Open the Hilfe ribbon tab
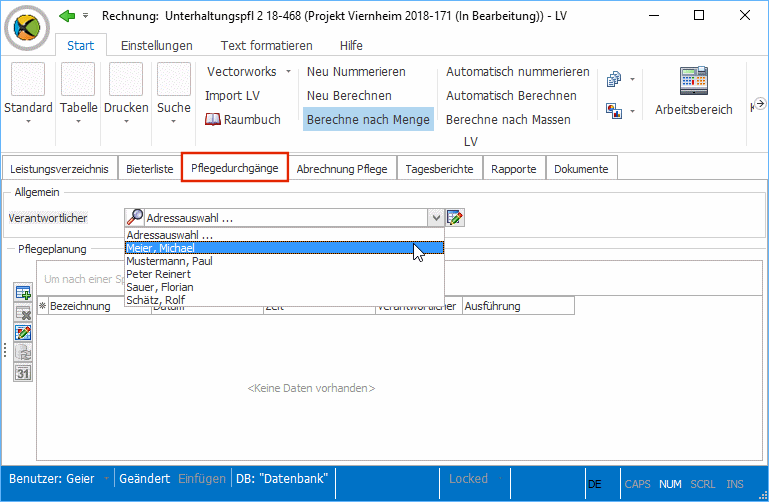769x502 pixels. tap(351, 46)
